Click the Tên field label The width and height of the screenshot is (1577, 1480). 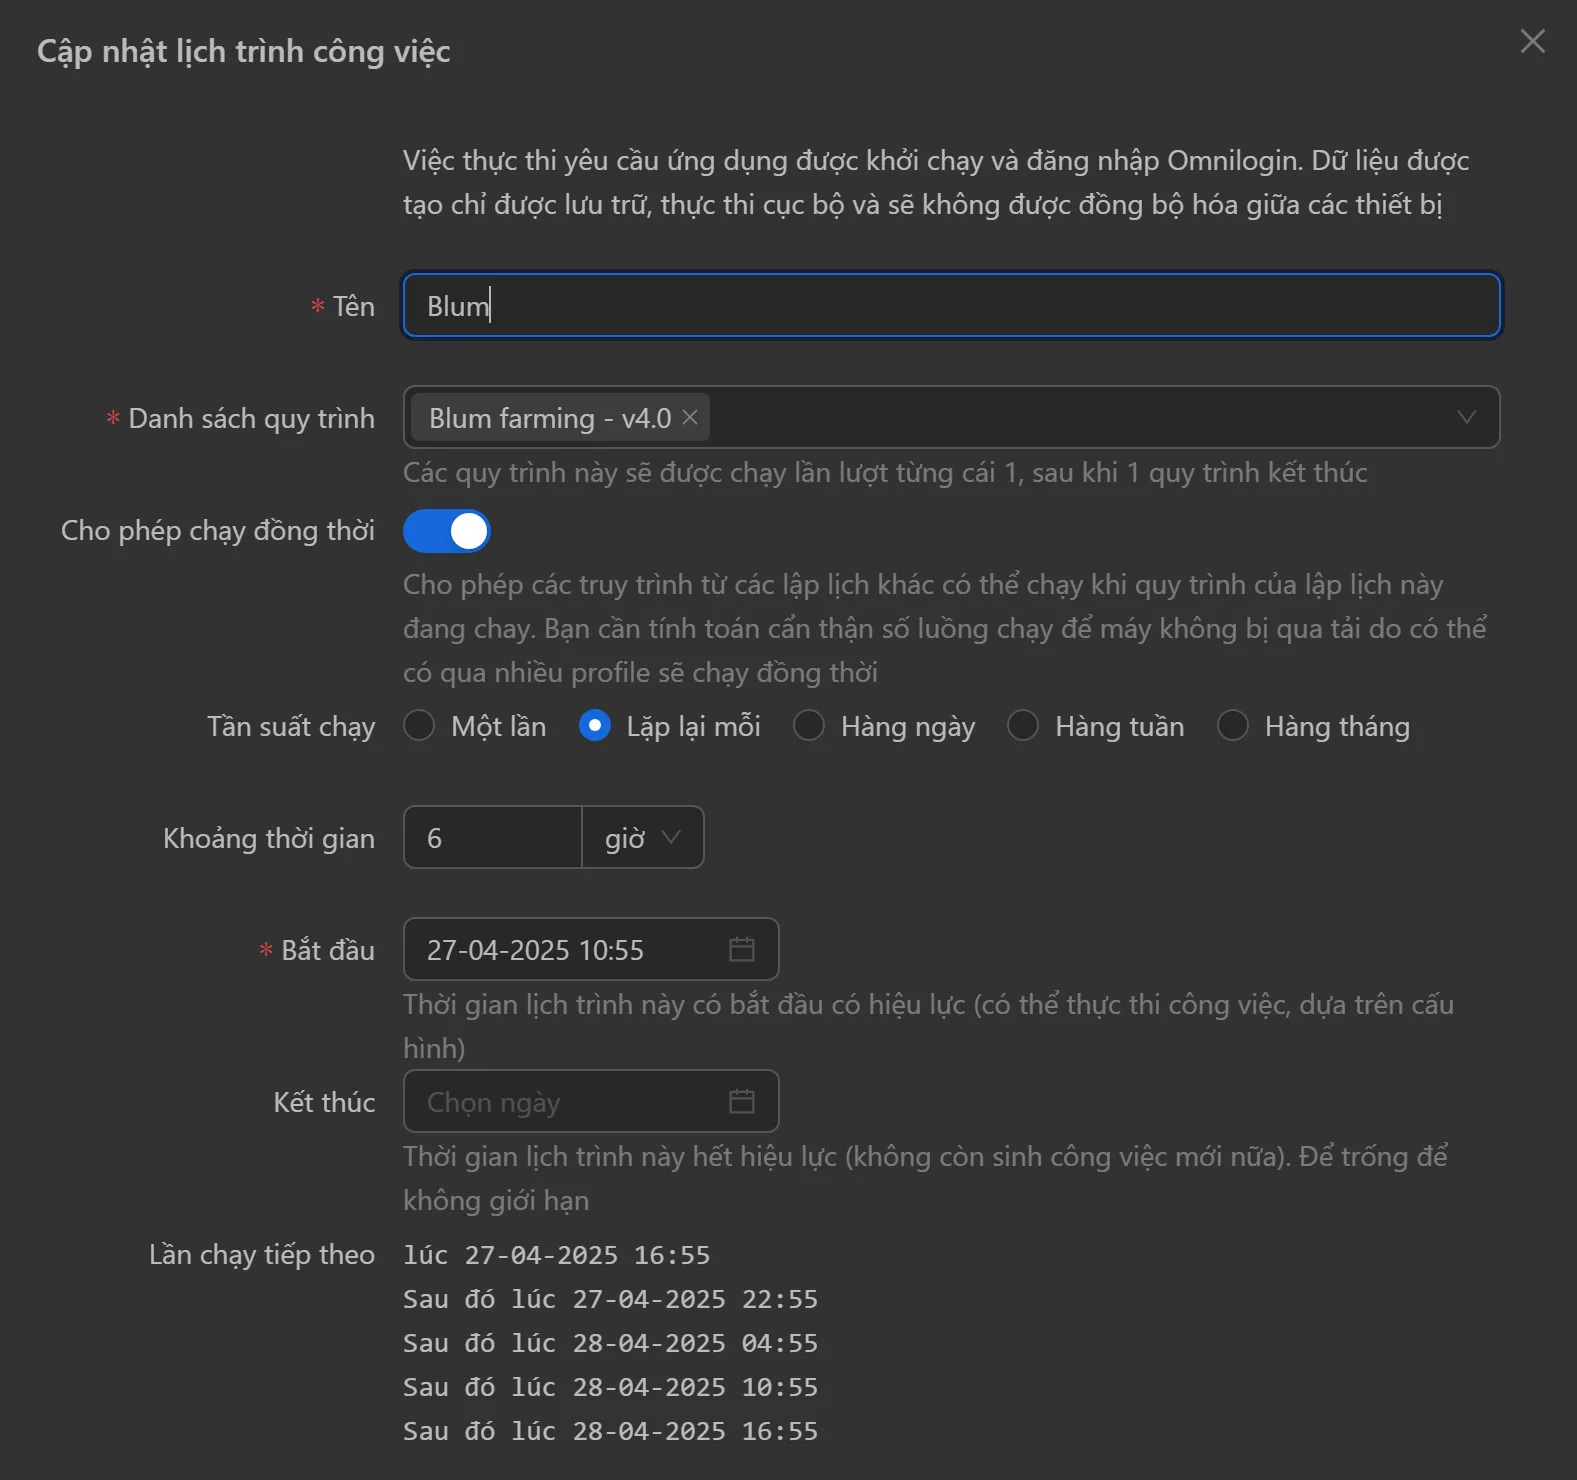pos(353,306)
